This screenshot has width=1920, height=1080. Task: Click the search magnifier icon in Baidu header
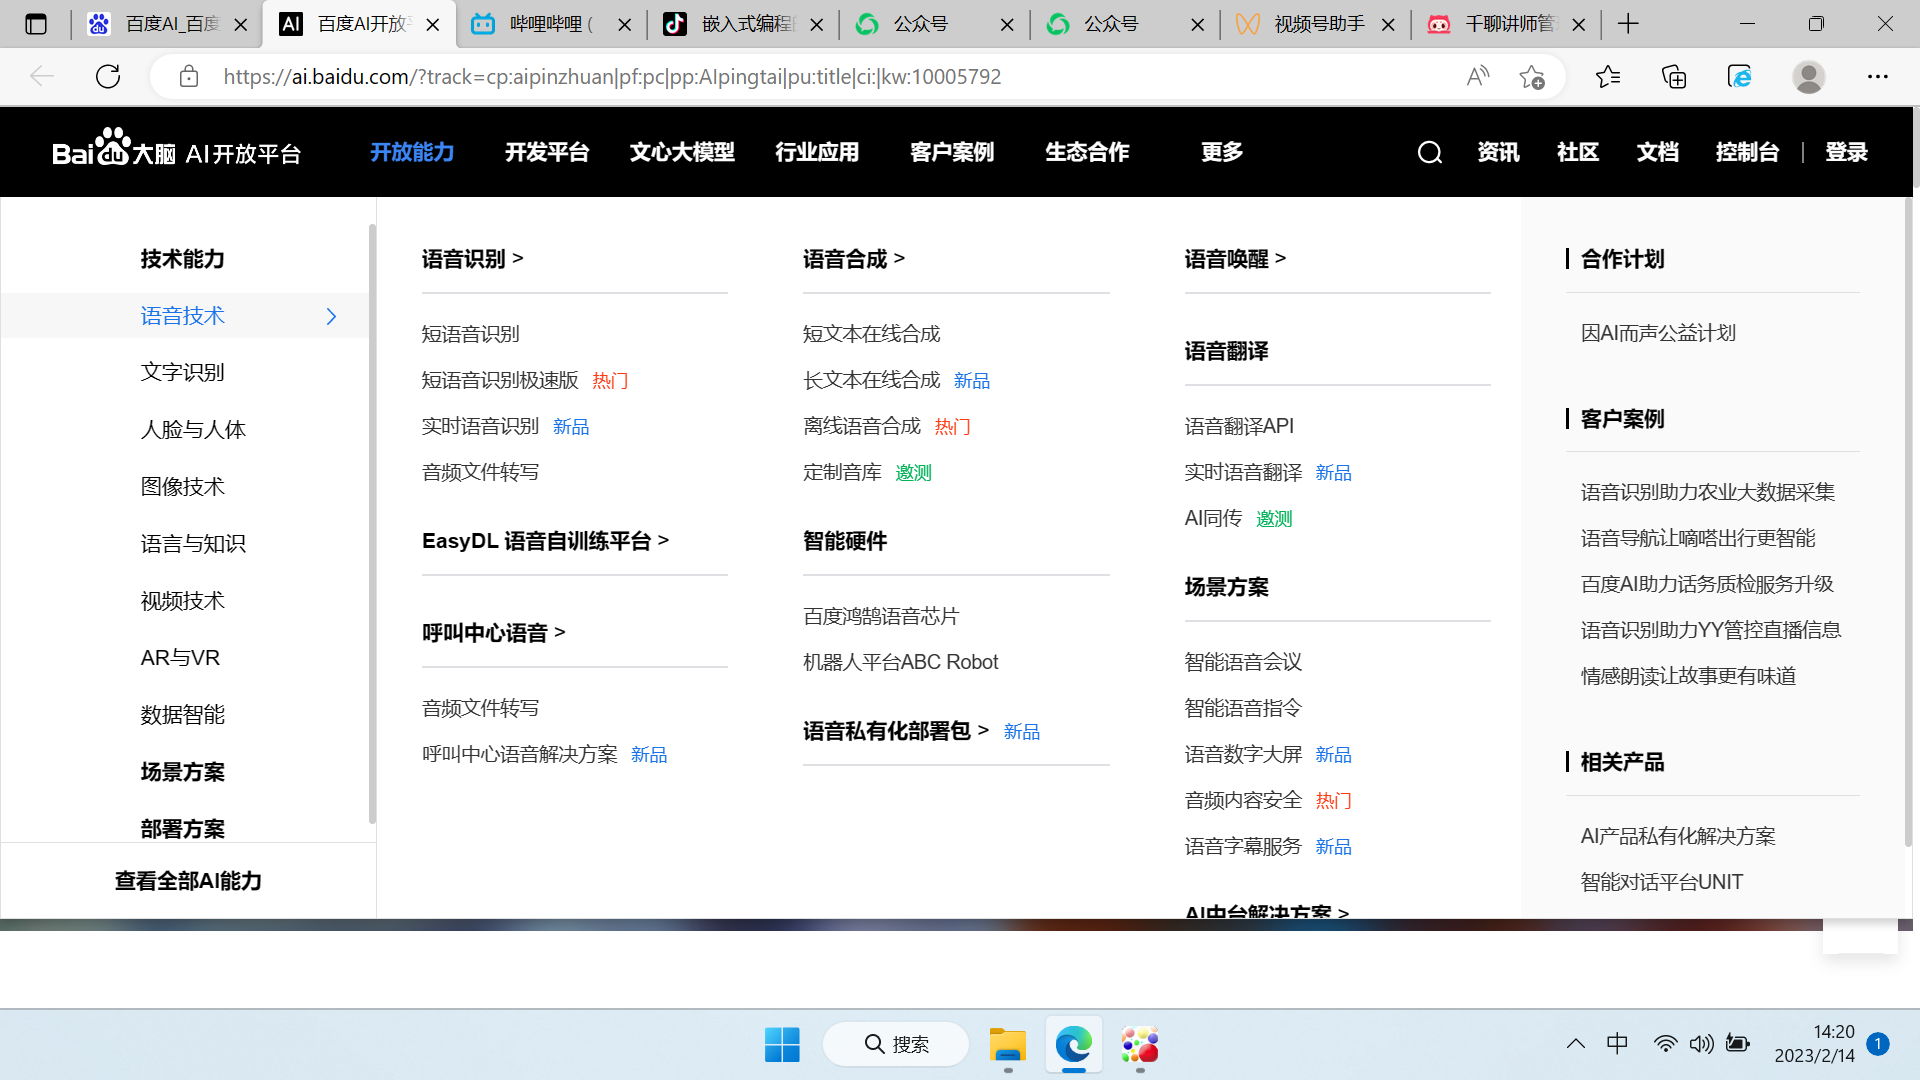(1430, 152)
